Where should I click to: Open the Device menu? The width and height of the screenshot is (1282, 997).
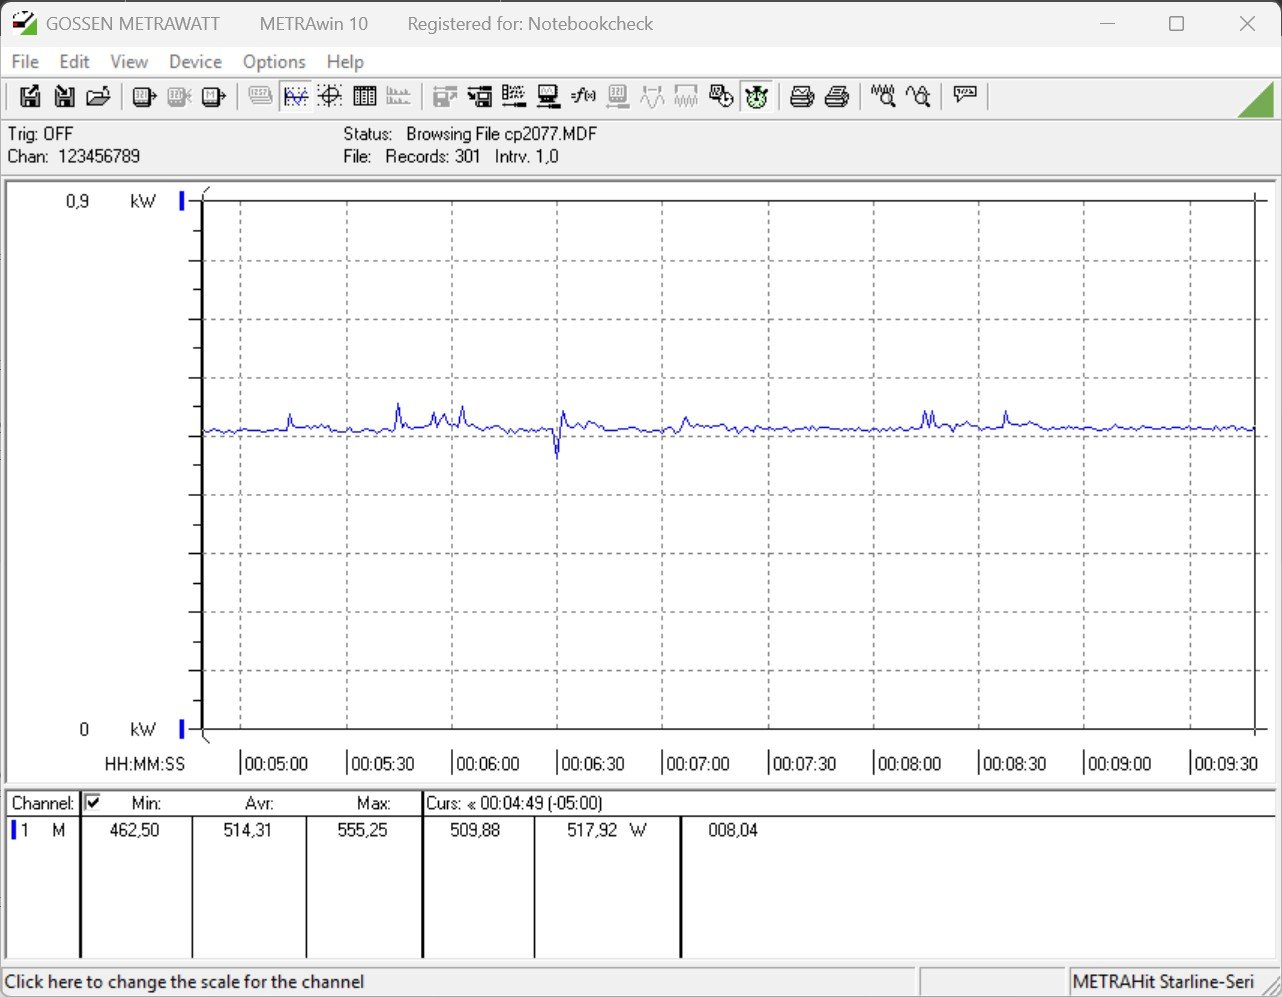[x=195, y=62]
